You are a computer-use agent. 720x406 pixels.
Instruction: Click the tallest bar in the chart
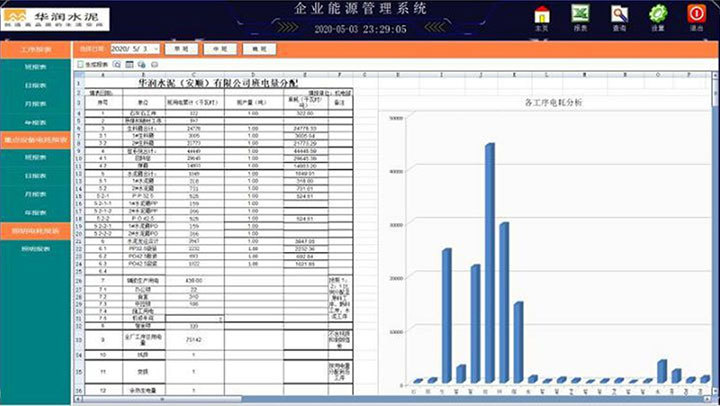[490, 263]
